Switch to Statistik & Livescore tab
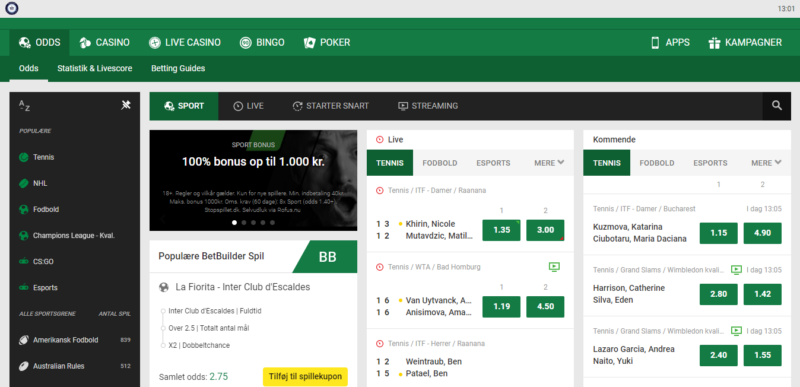 (95, 68)
